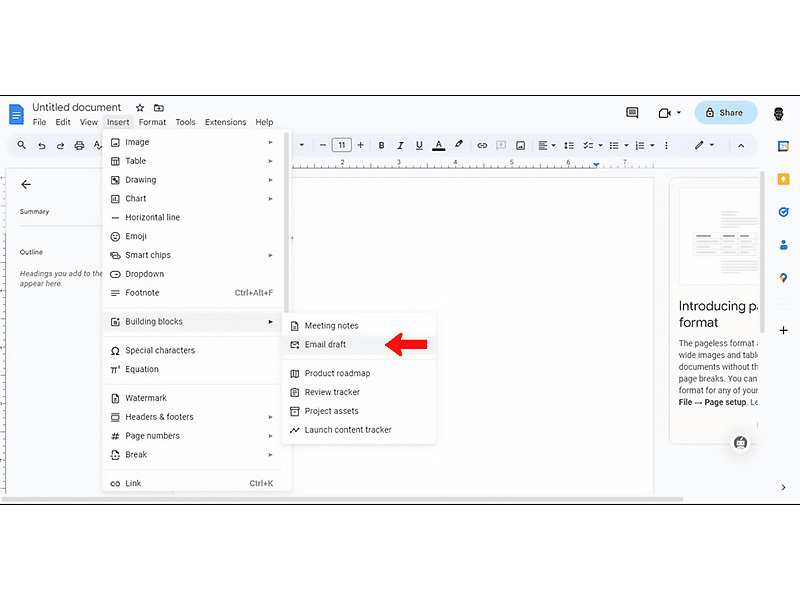
Task: Open the View menu
Action: point(88,122)
